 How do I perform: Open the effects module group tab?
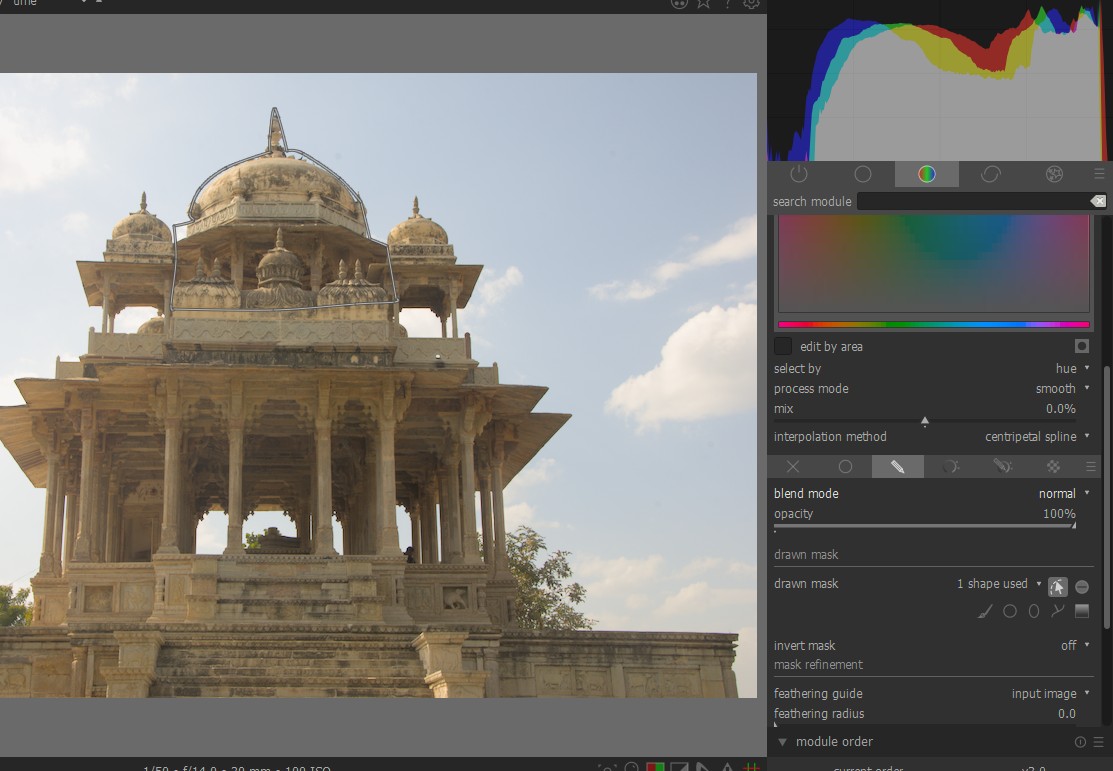coord(1054,174)
